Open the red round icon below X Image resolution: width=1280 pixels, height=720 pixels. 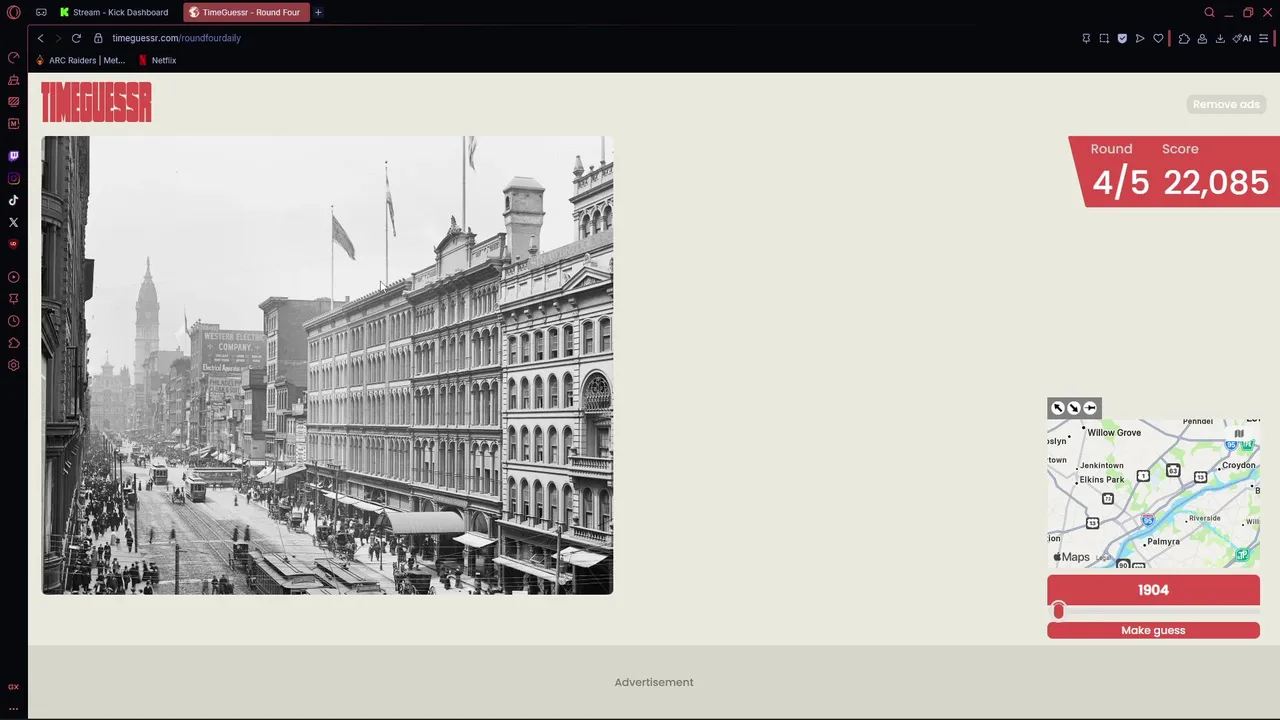click(x=13, y=244)
